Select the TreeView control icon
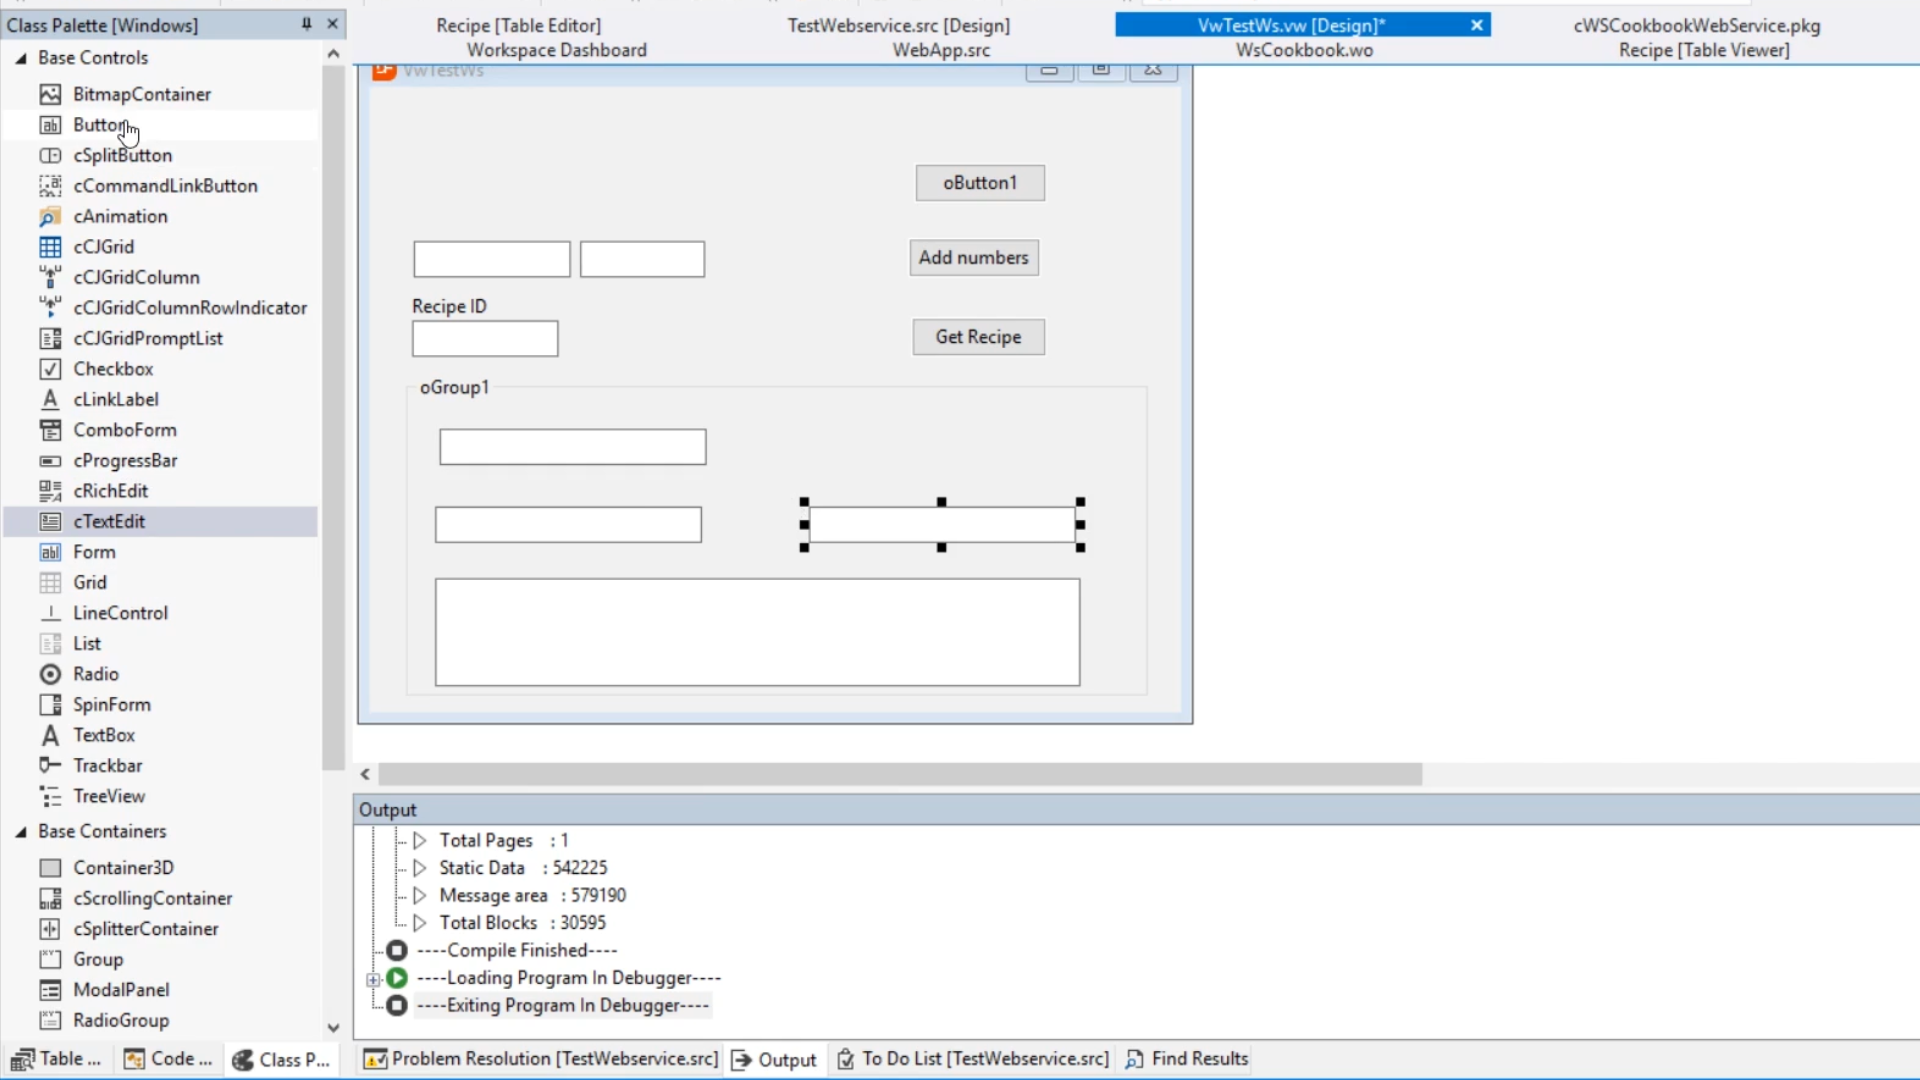This screenshot has height=1080, width=1920. 50,796
